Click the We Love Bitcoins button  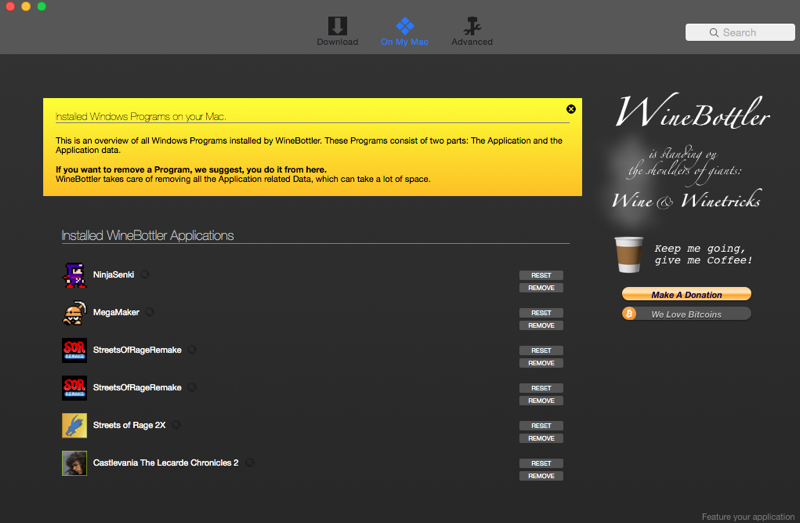[x=686, y=314]
